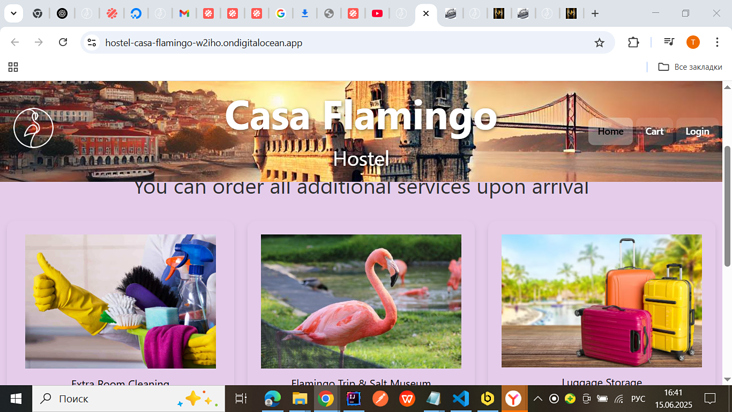Open the pink flamingo photo card
The width and height of the screenshot is (732, 412).
point(361,301)
